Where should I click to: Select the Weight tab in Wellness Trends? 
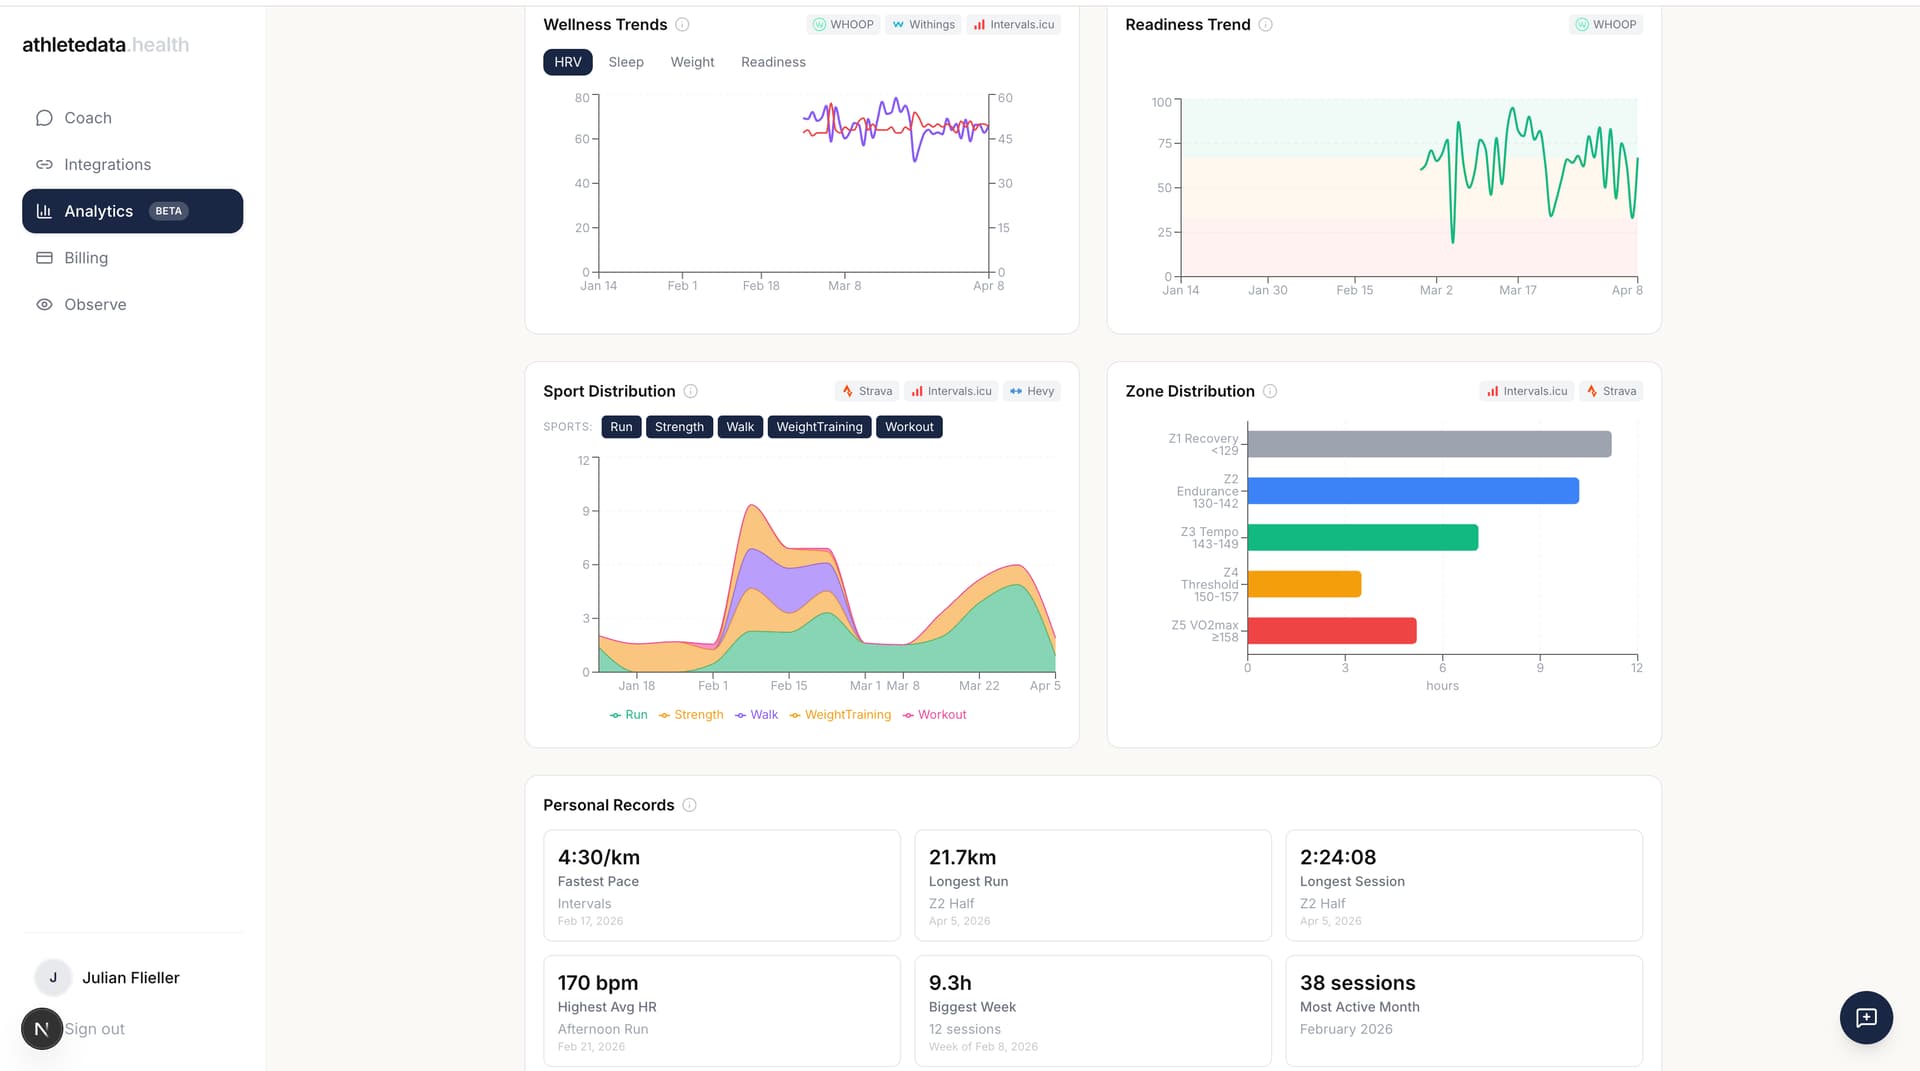click(692, 62)
